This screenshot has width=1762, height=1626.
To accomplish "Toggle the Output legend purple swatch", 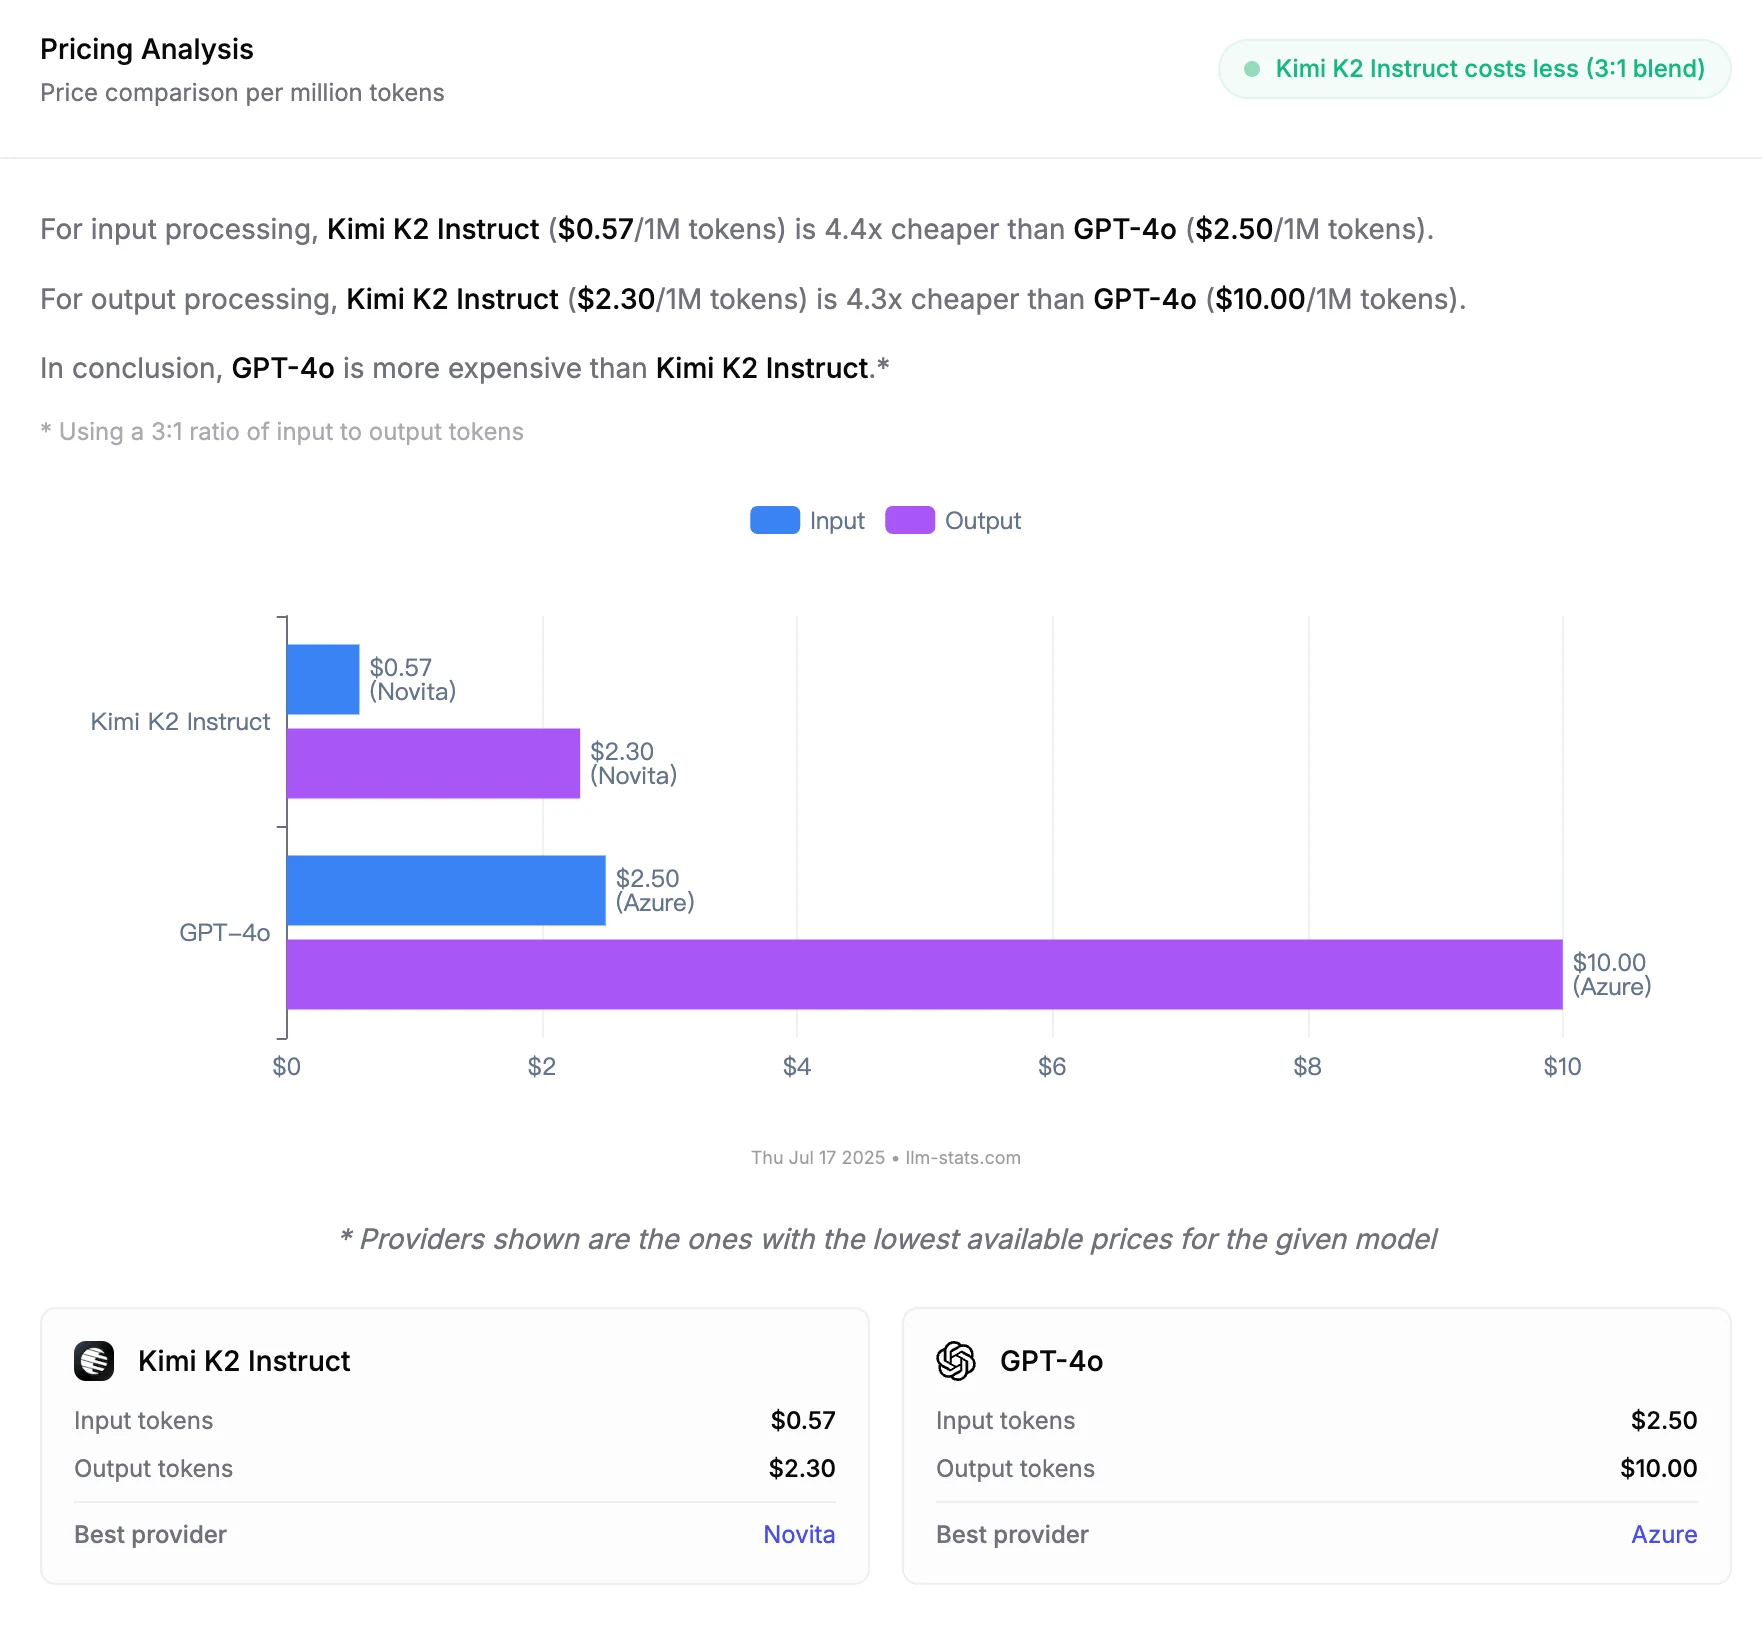I will coord(910,520).
